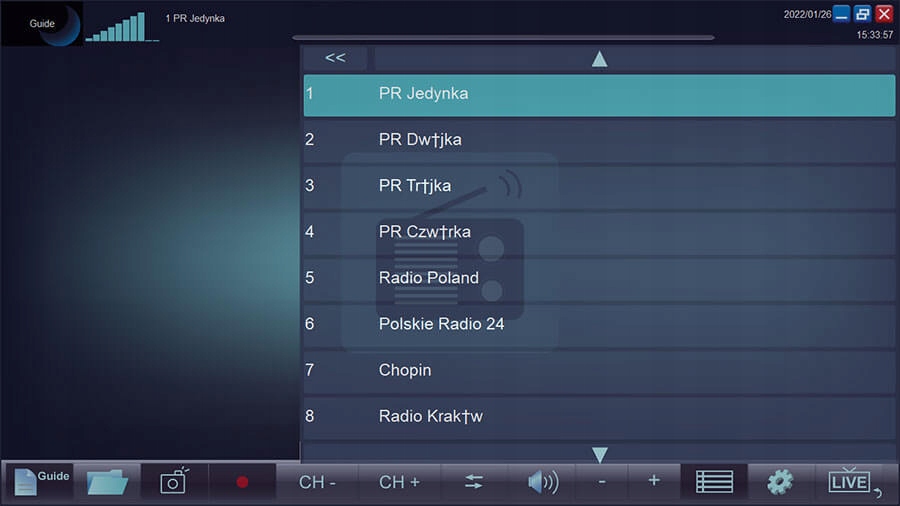Viewport: 900px width, 506px height.
Task: Select channel 5 Radio Poland
Action: pos(599,278)
